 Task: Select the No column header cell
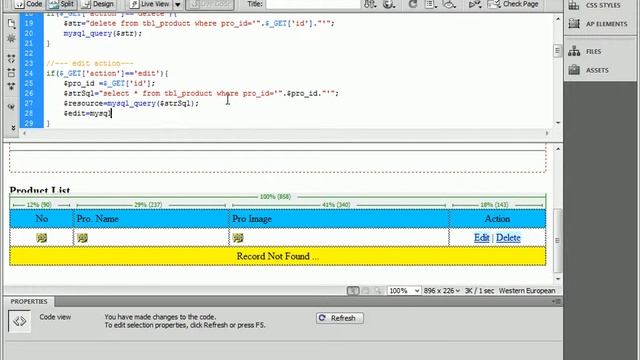point(41,219)
